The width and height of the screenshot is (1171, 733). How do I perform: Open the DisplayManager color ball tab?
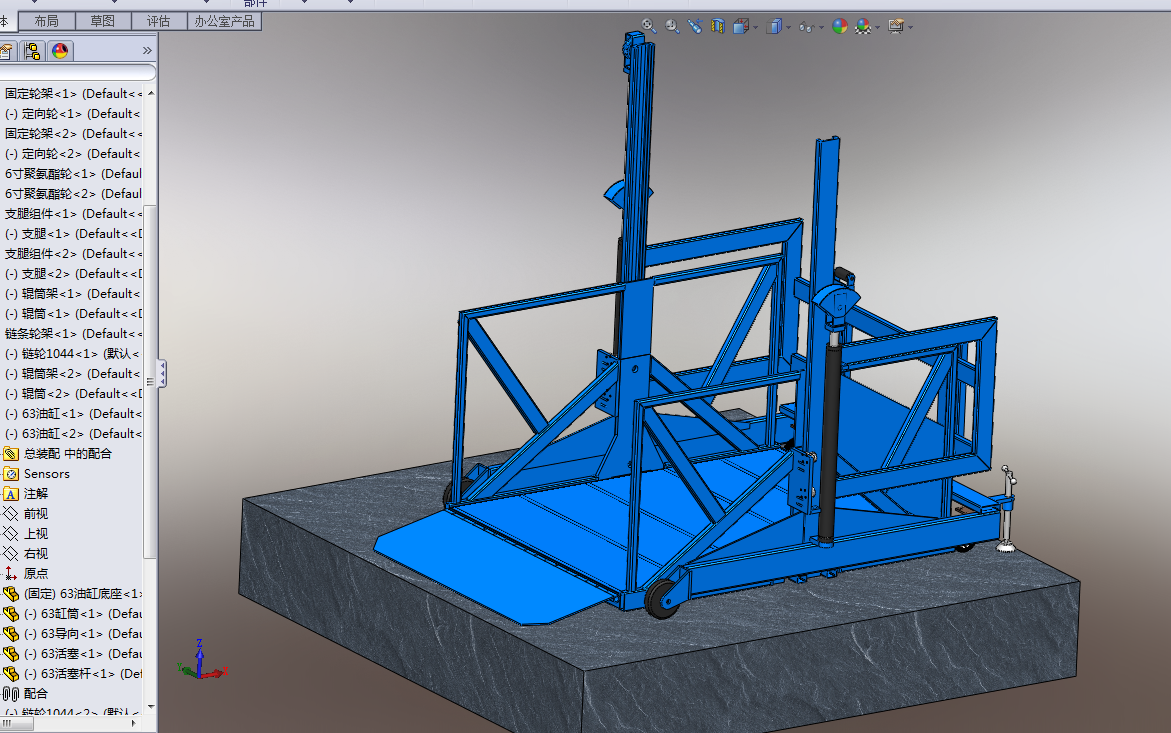point(60,51)
